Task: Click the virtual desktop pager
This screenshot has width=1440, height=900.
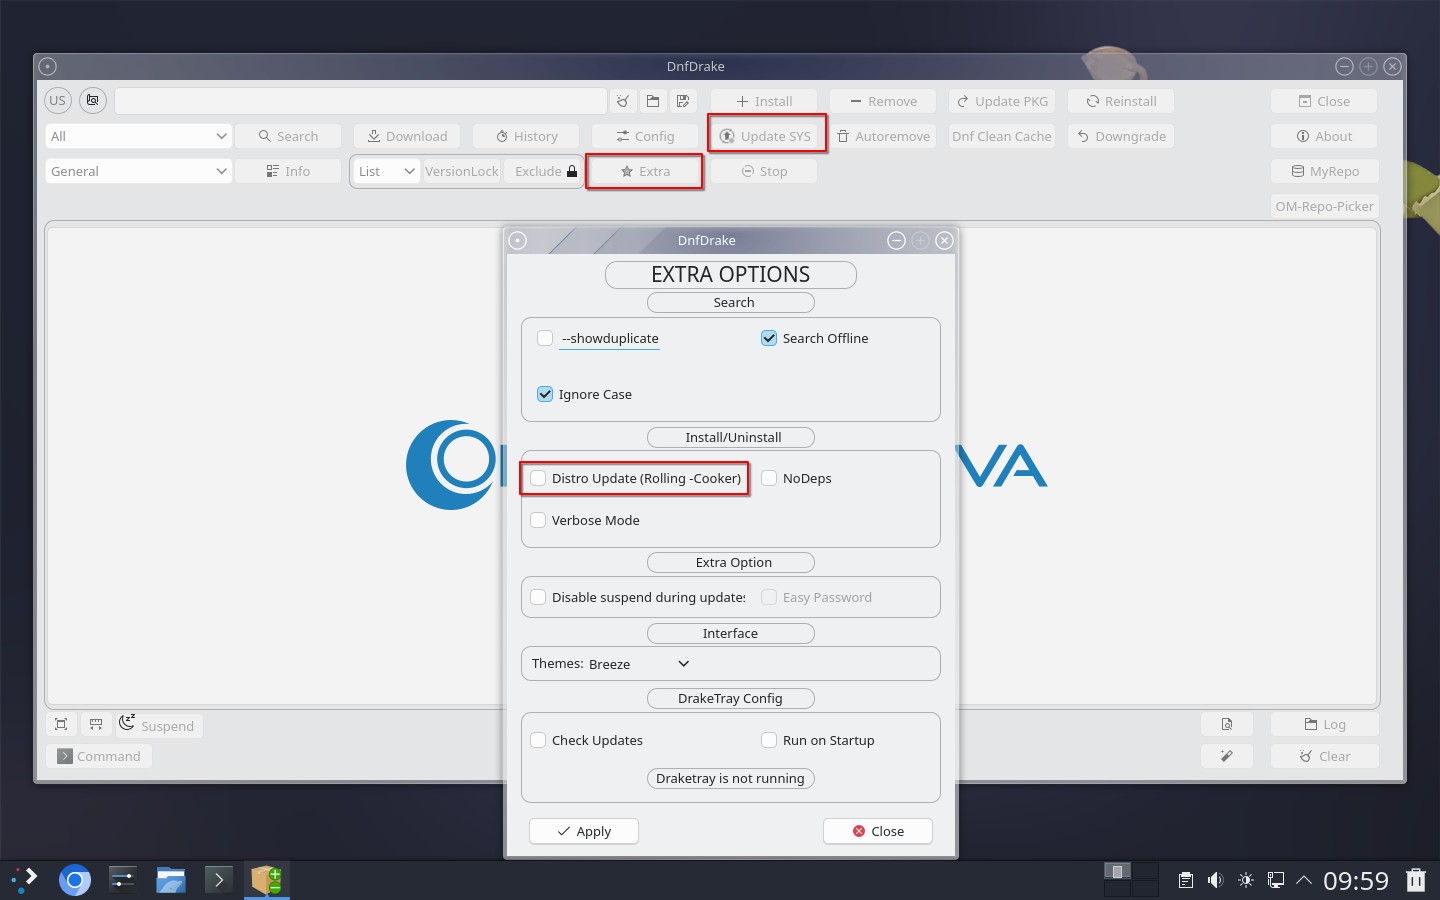Action: coord(1131,880)
